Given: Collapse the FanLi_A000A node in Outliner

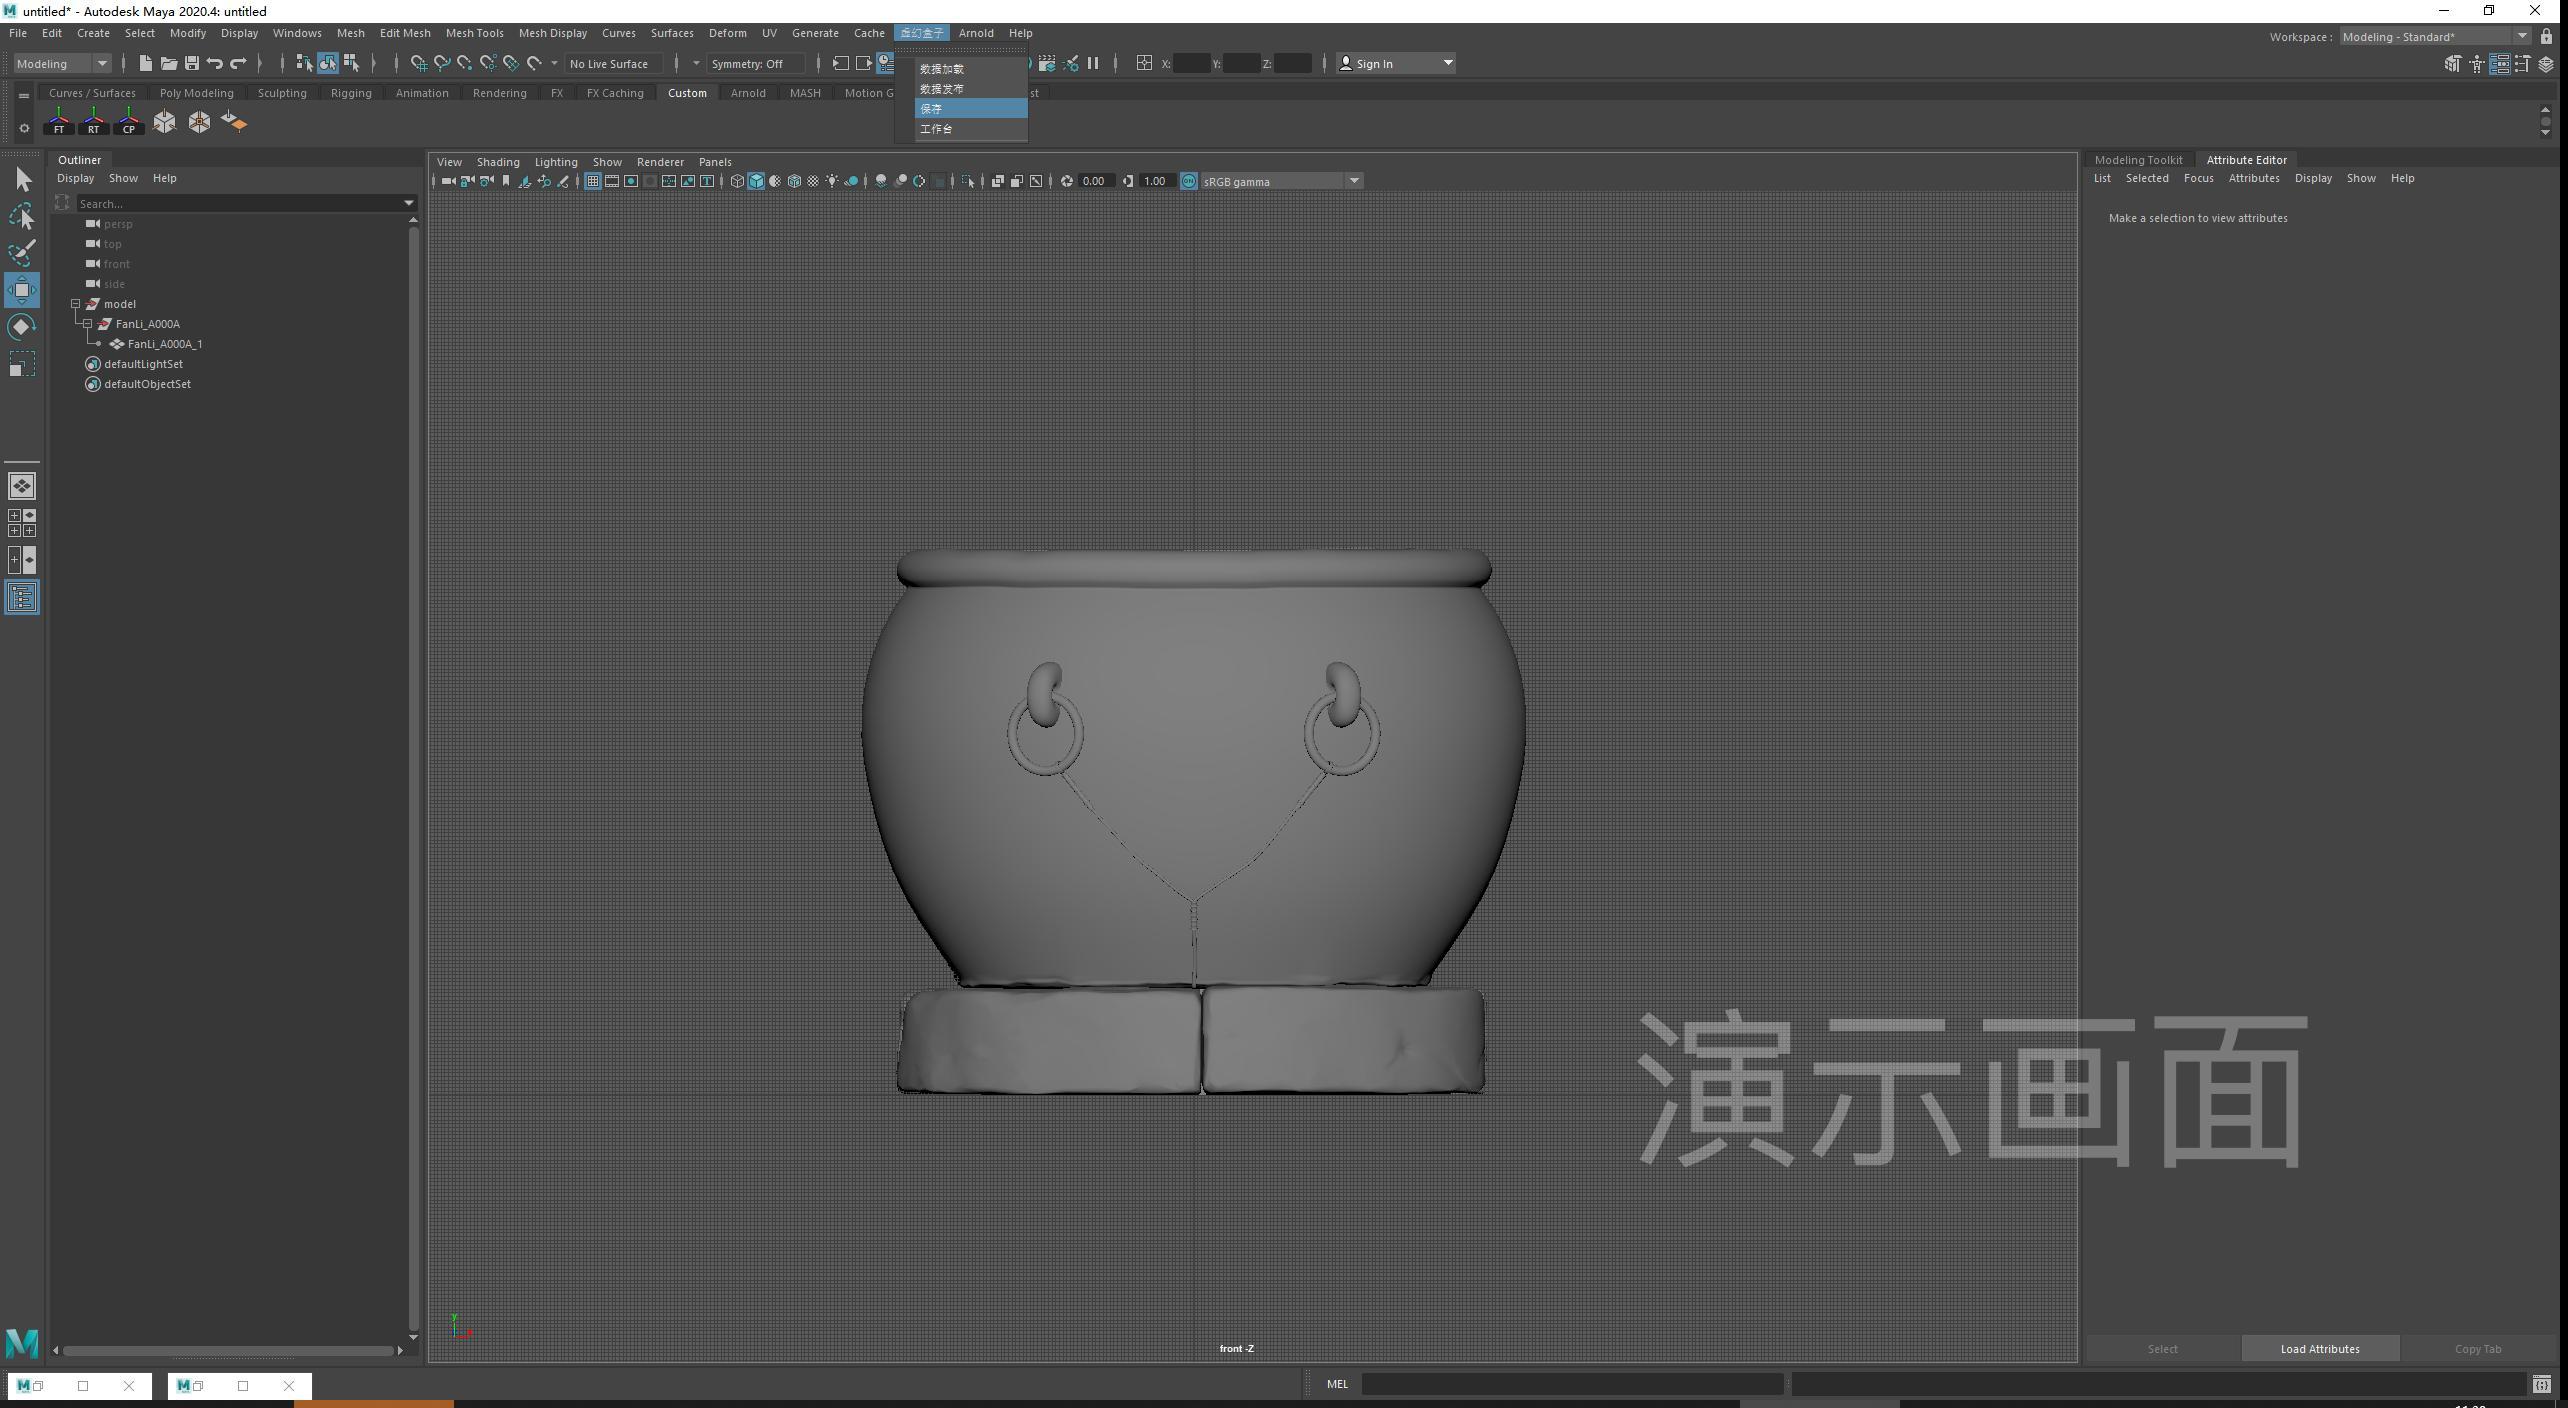Looking at the screenshot, I should pyautogui.click(x=87, y=324).
